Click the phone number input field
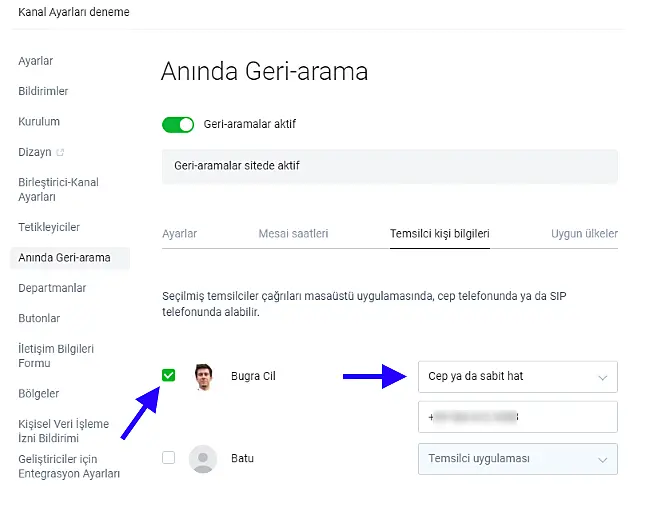Image resolution: width=646 pixels, height=520 pixels. (x=517, y=417)
